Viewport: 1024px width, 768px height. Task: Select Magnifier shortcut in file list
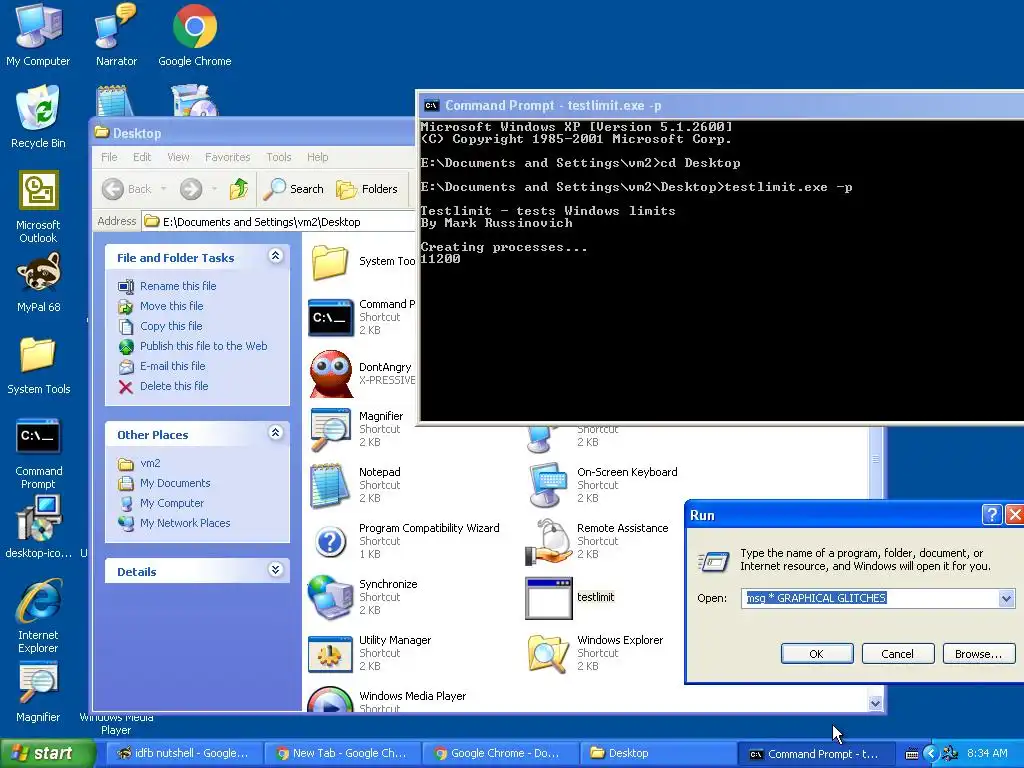(x=357, y=429)
